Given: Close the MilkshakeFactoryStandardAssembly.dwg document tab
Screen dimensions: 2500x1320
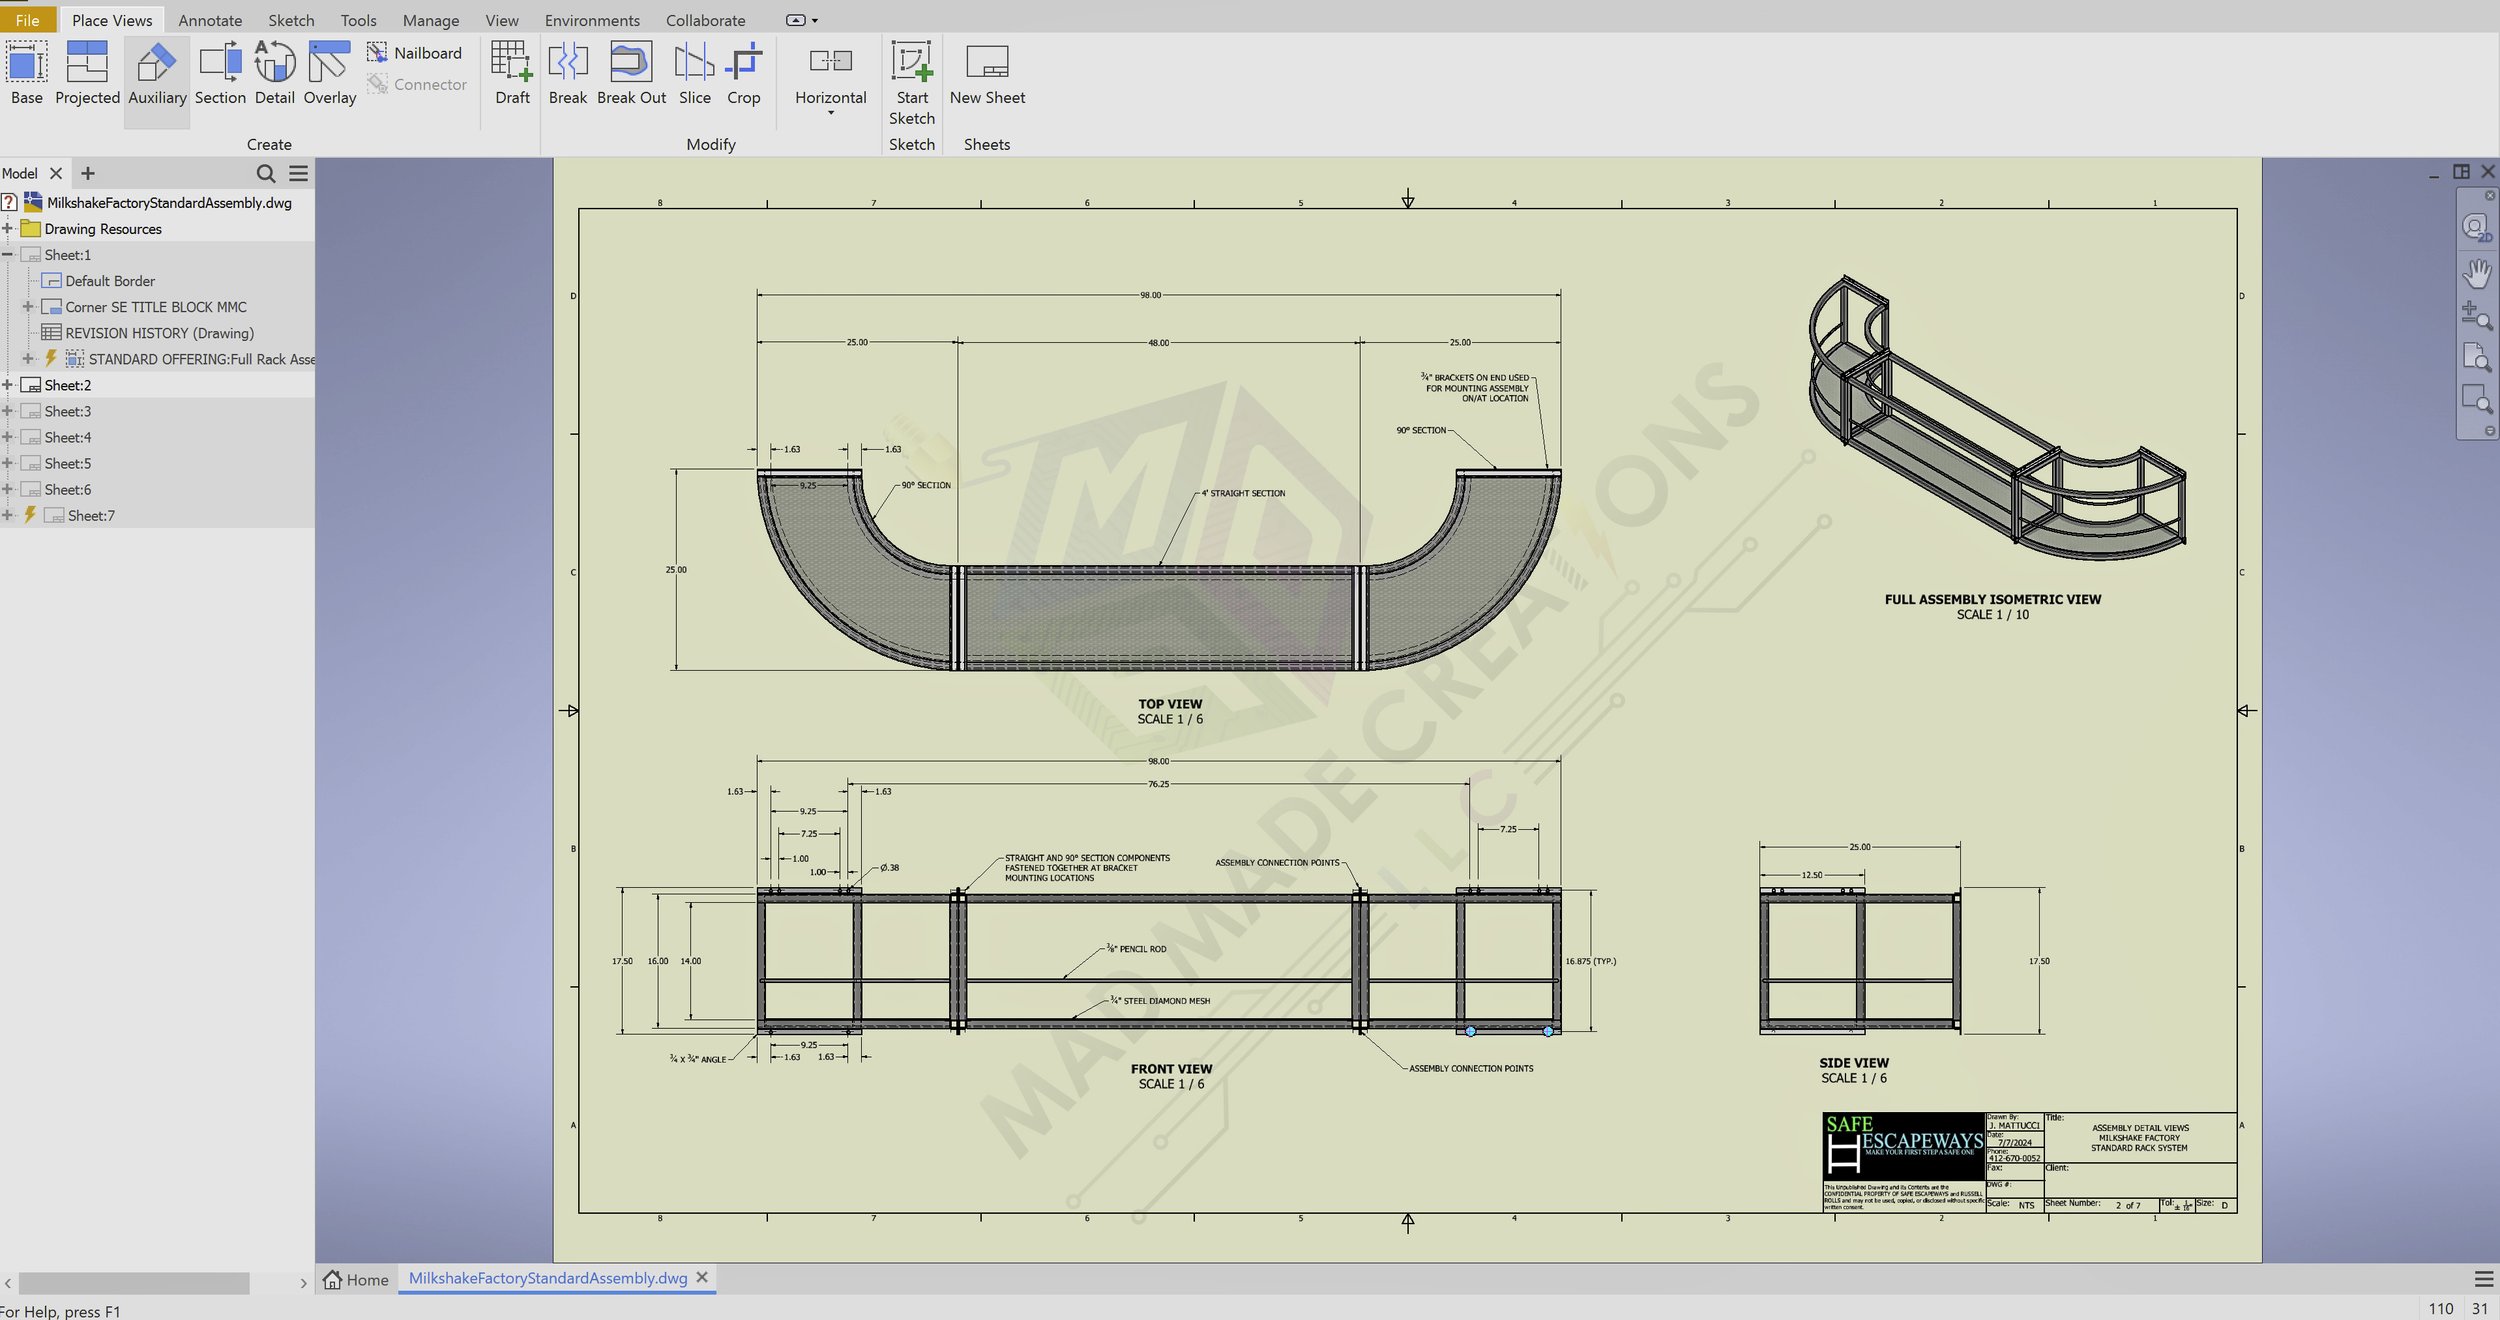Looking at the screenshot, I should (x=702, y=1277).
